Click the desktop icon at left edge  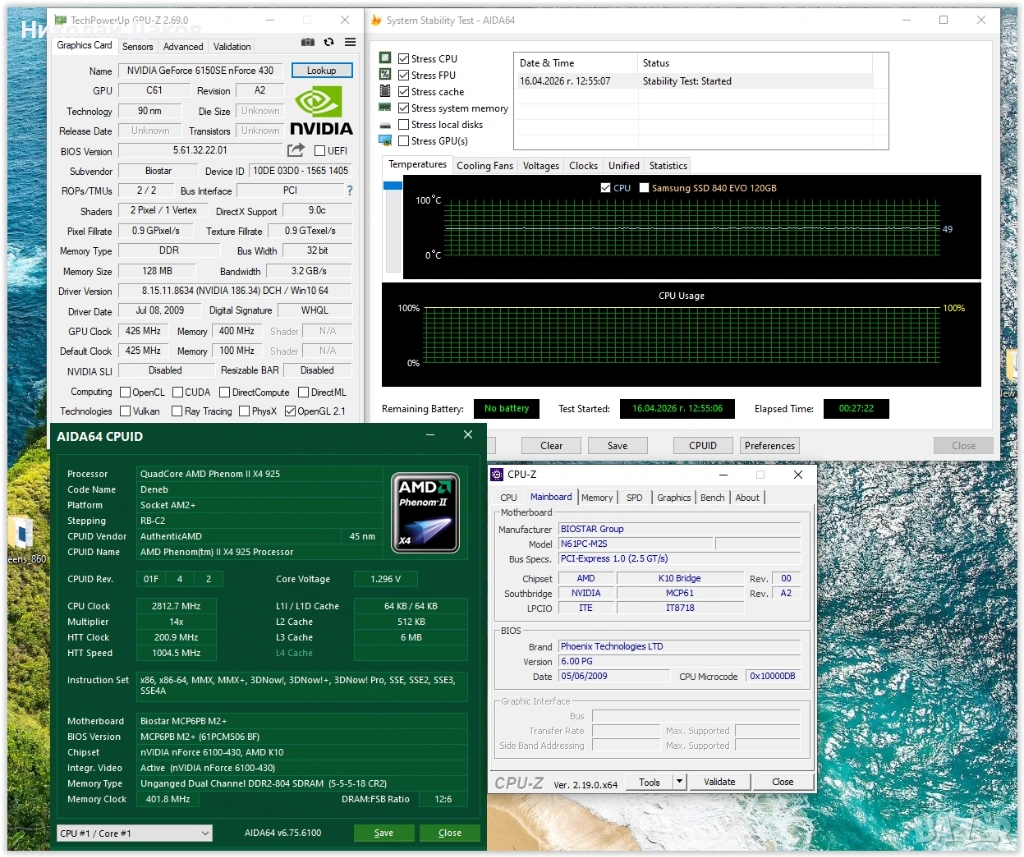pos(22,533)
